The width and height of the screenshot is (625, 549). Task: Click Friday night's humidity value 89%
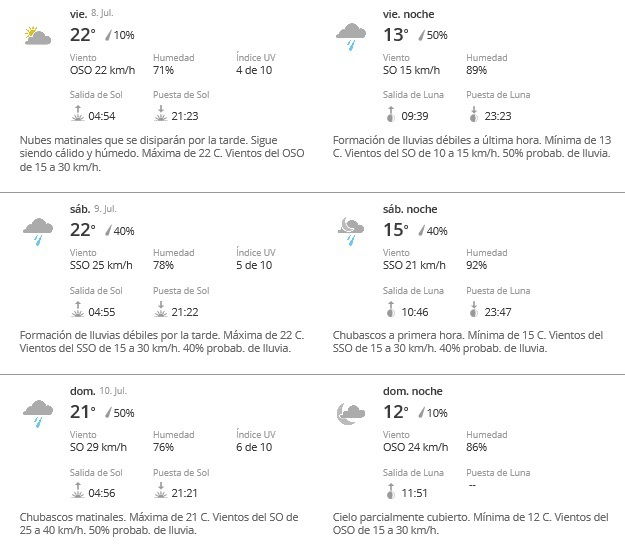point(476,70)
